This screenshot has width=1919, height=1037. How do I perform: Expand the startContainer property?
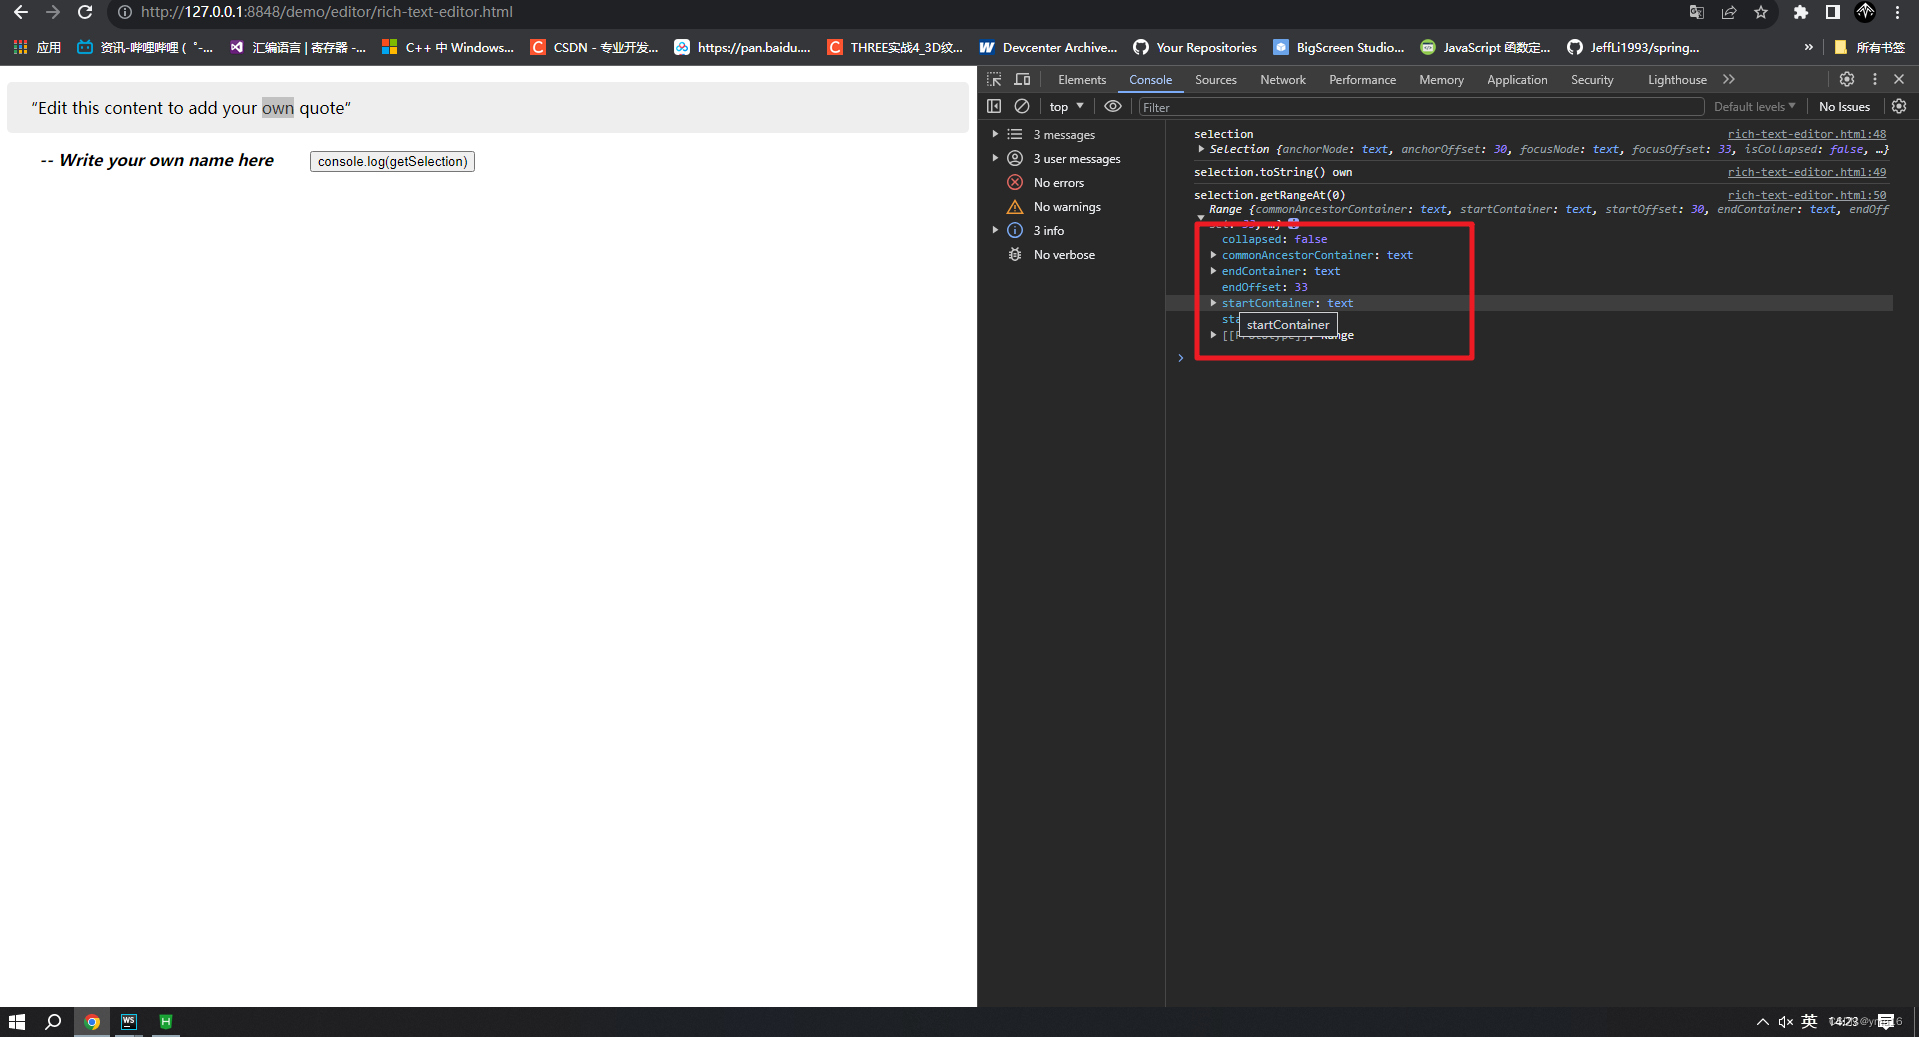[1213, 303]
